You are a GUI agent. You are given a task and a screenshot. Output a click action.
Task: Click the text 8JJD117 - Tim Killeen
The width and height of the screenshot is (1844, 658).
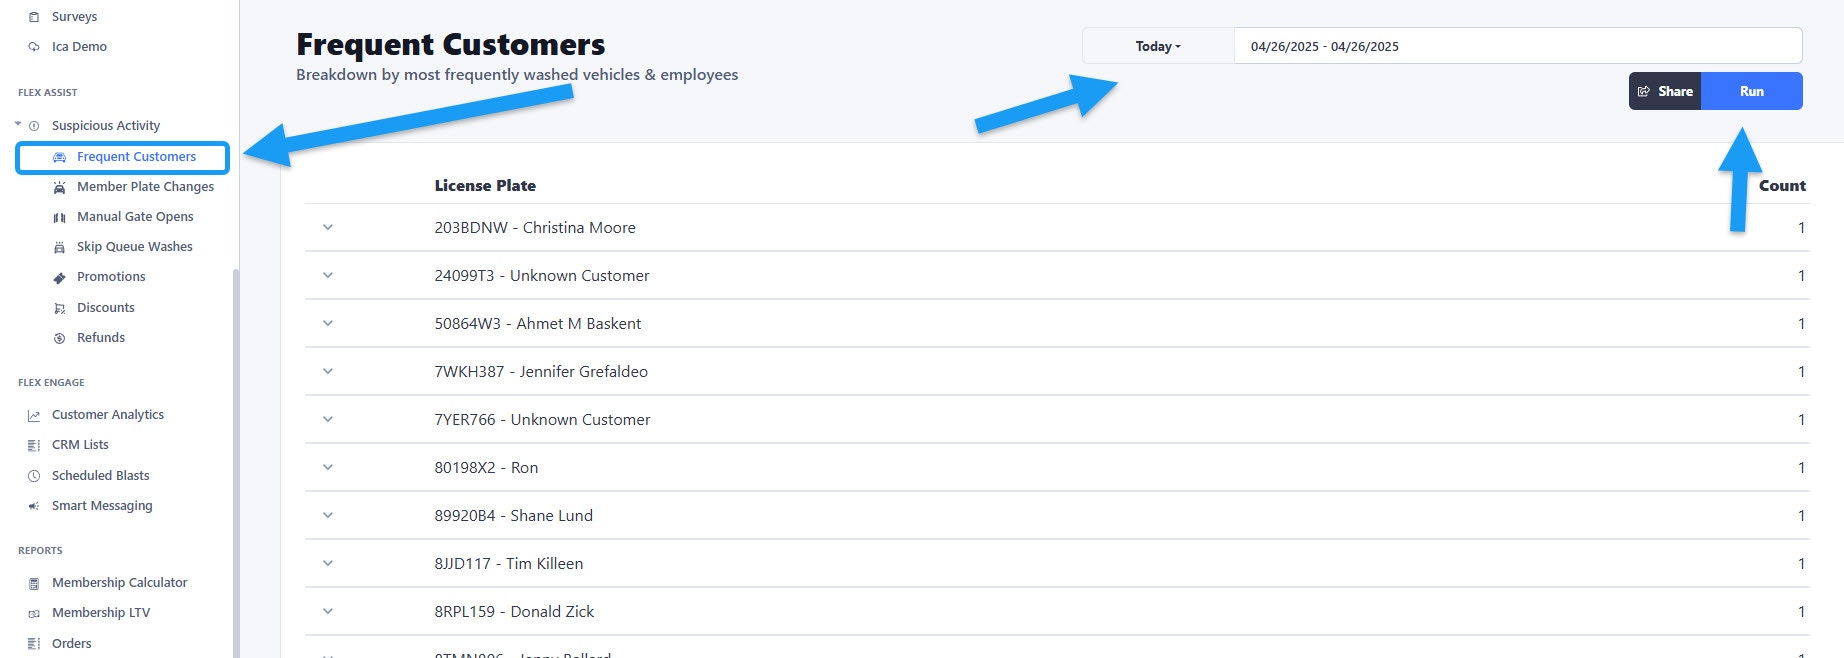(x=509, y=564)
